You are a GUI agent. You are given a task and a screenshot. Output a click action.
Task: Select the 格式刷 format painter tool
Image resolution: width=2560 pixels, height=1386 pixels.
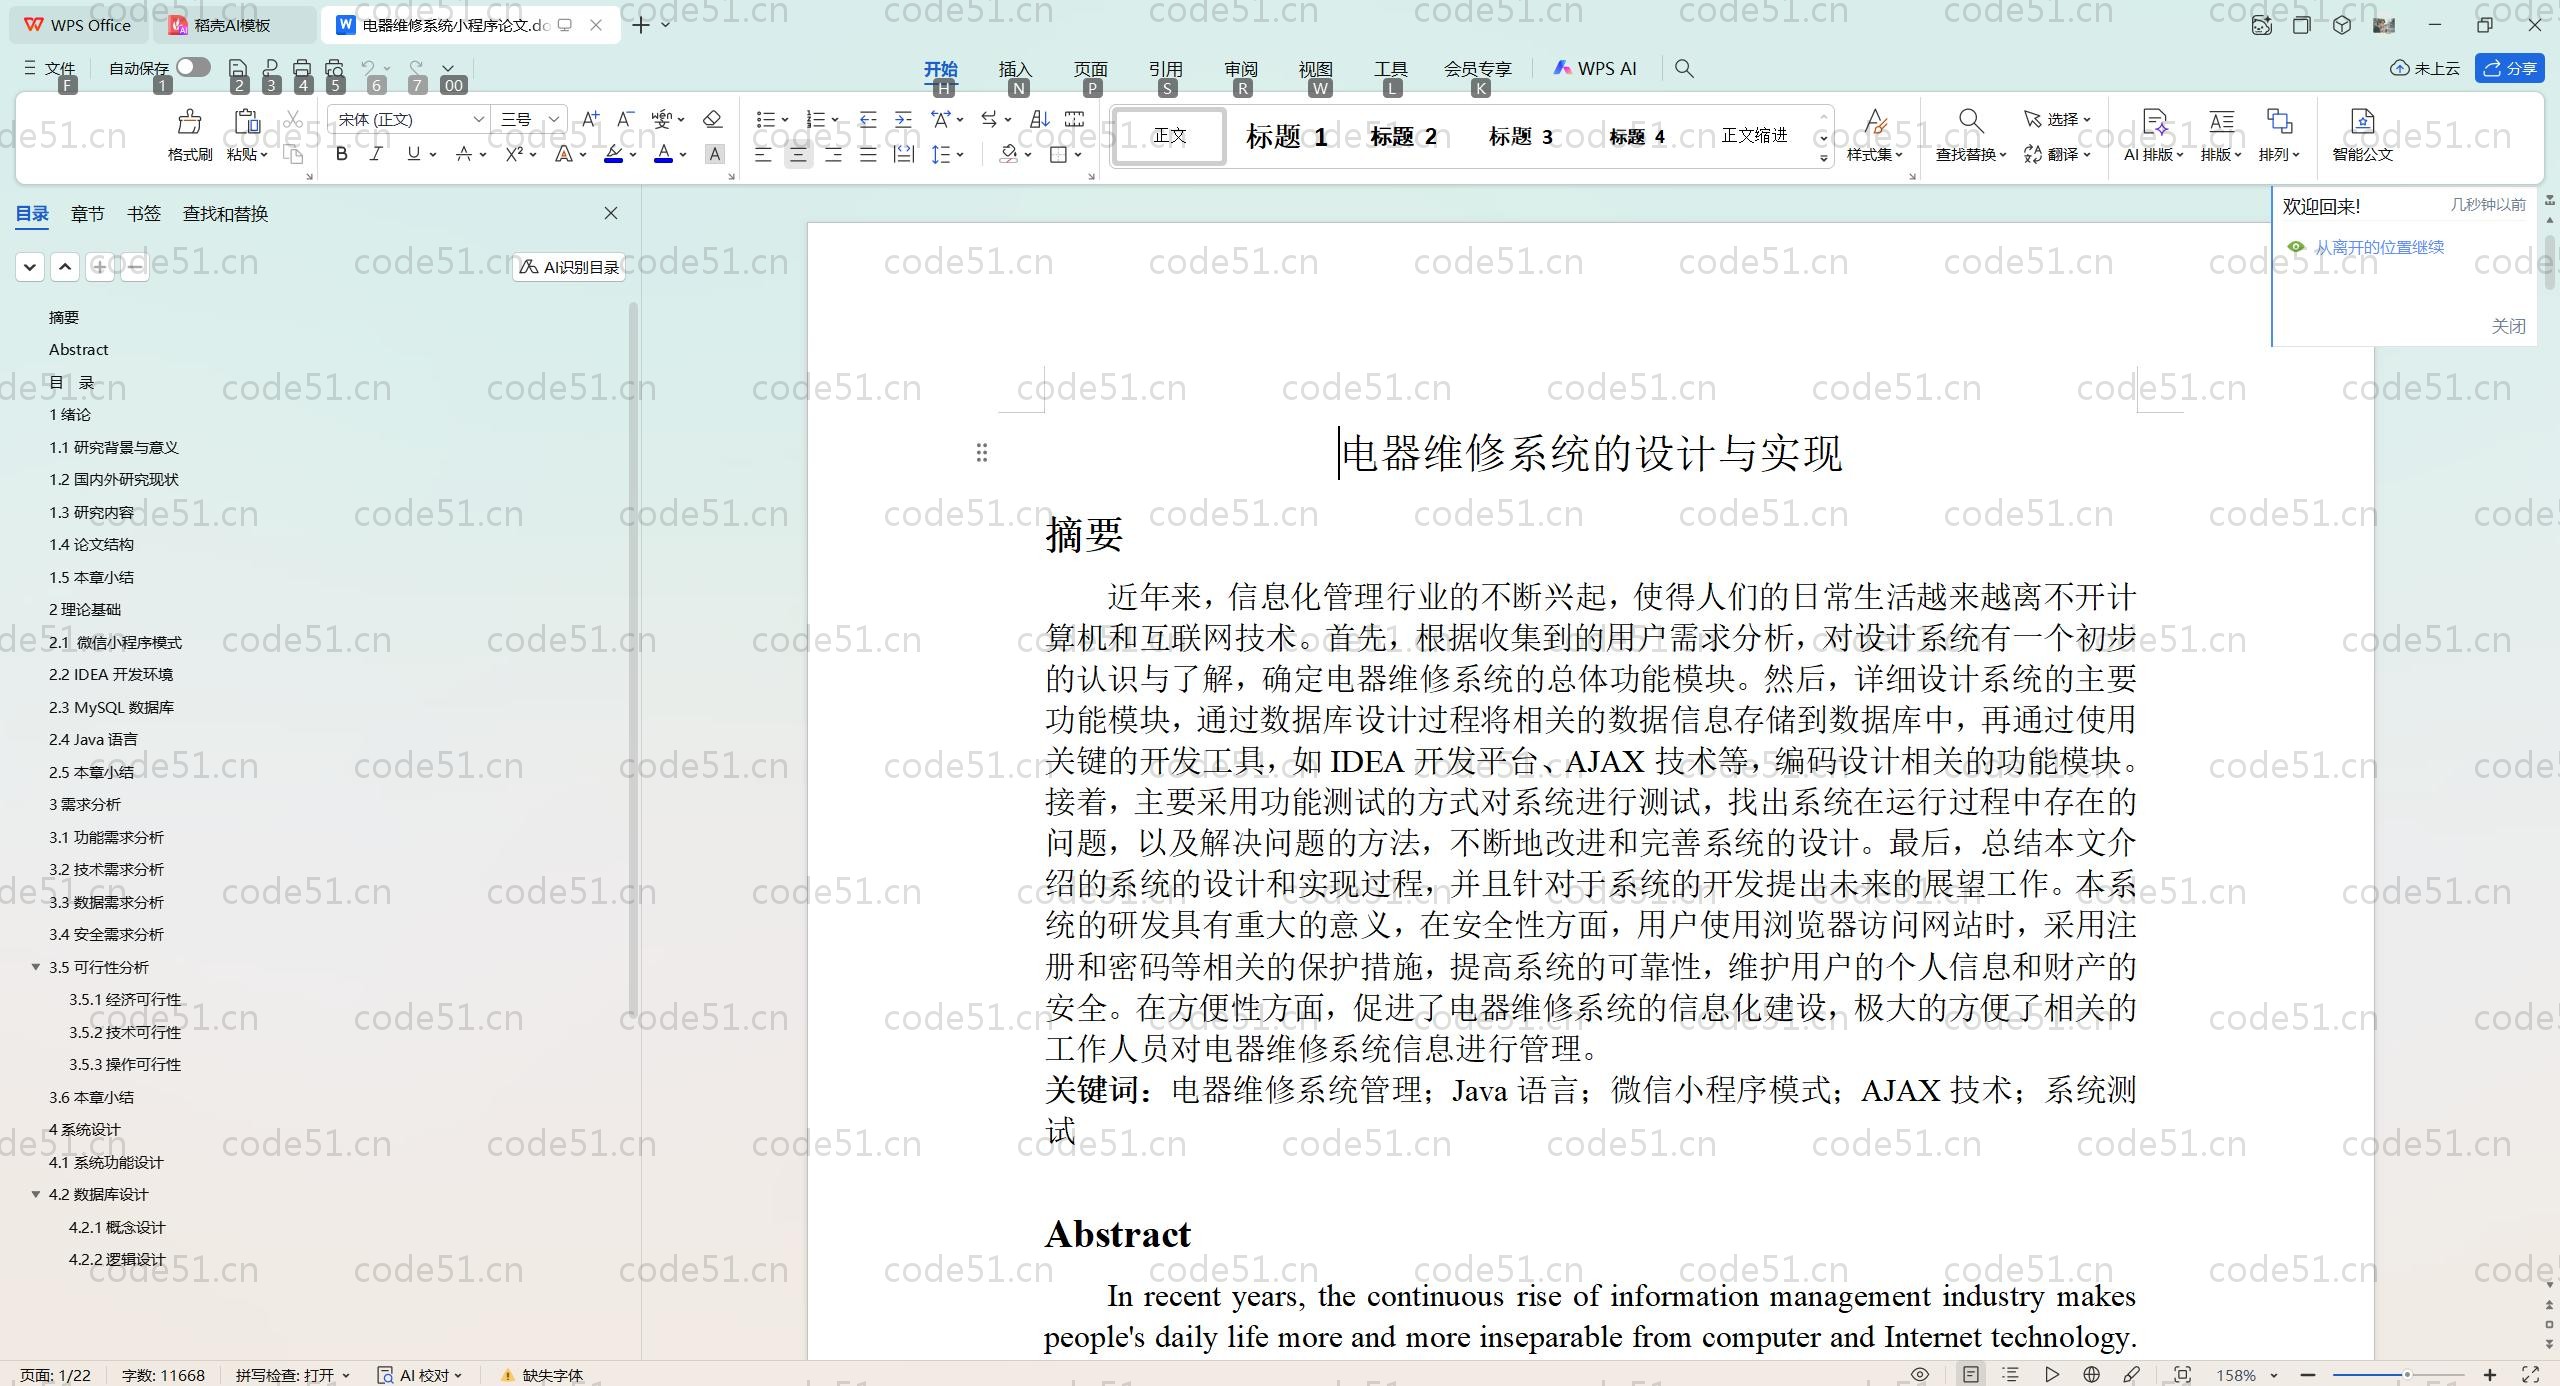188,135
